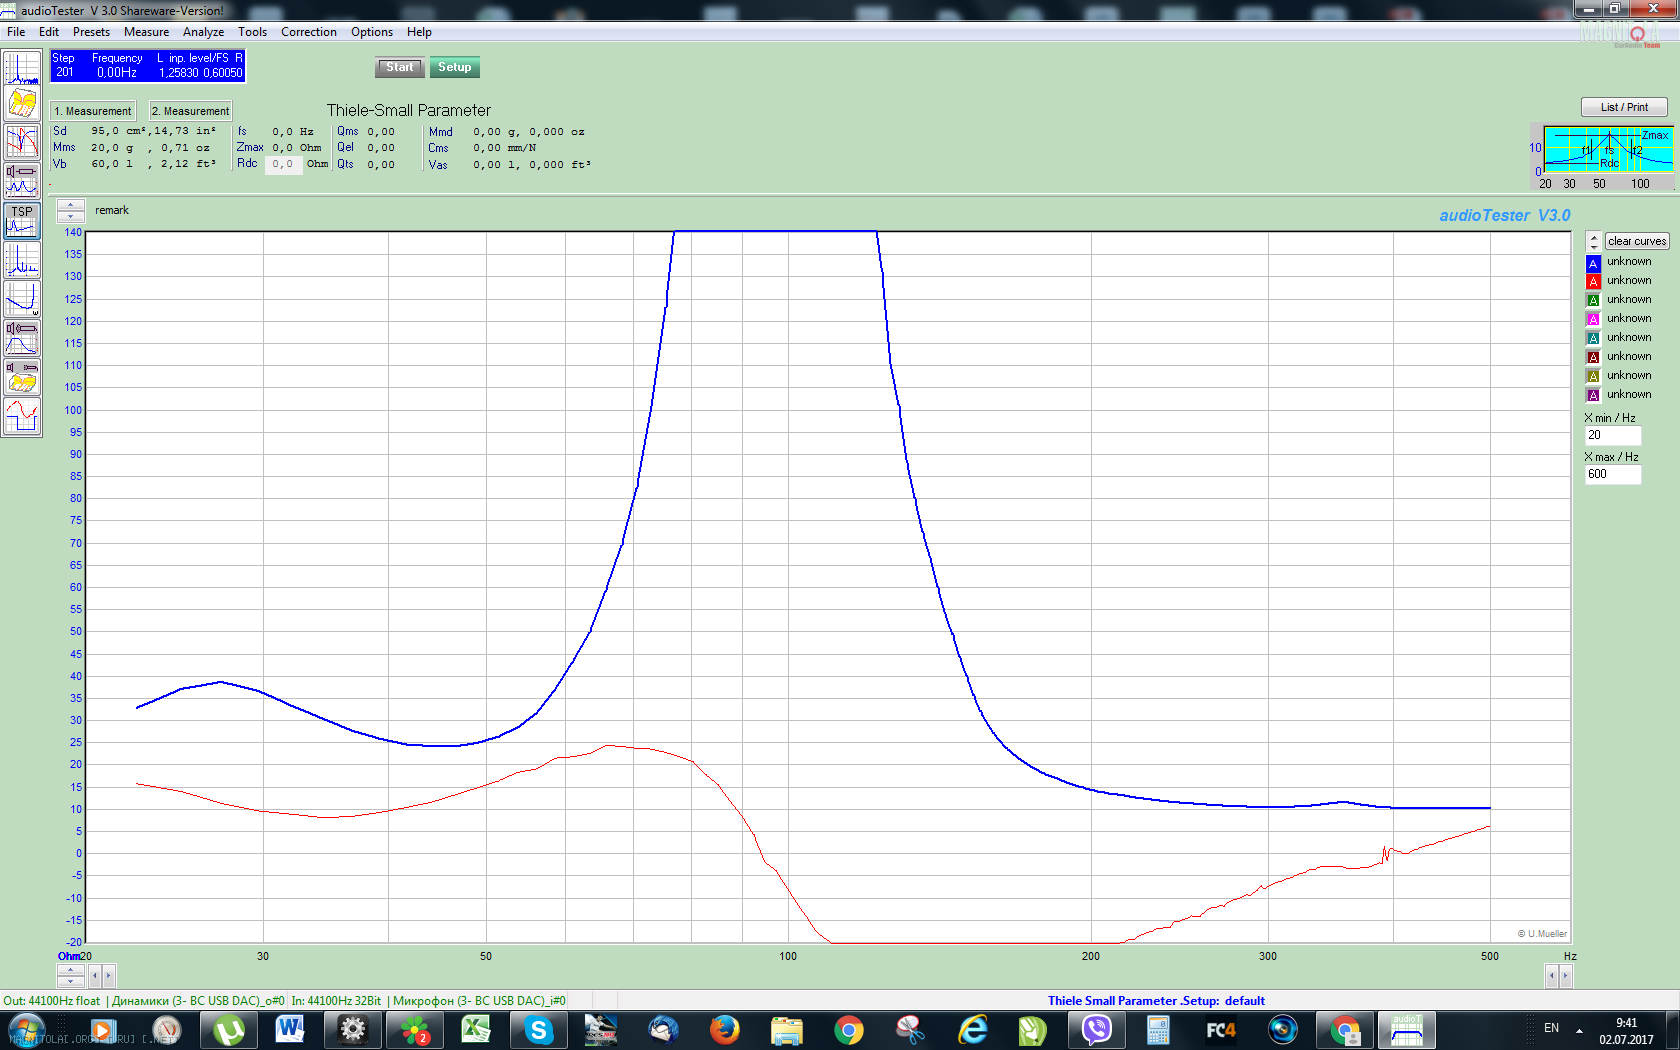Open uTorrent from the taskbar
Image resolution: width=1680 pixels, height=1050 pixels.
(x=229, y=1029)
